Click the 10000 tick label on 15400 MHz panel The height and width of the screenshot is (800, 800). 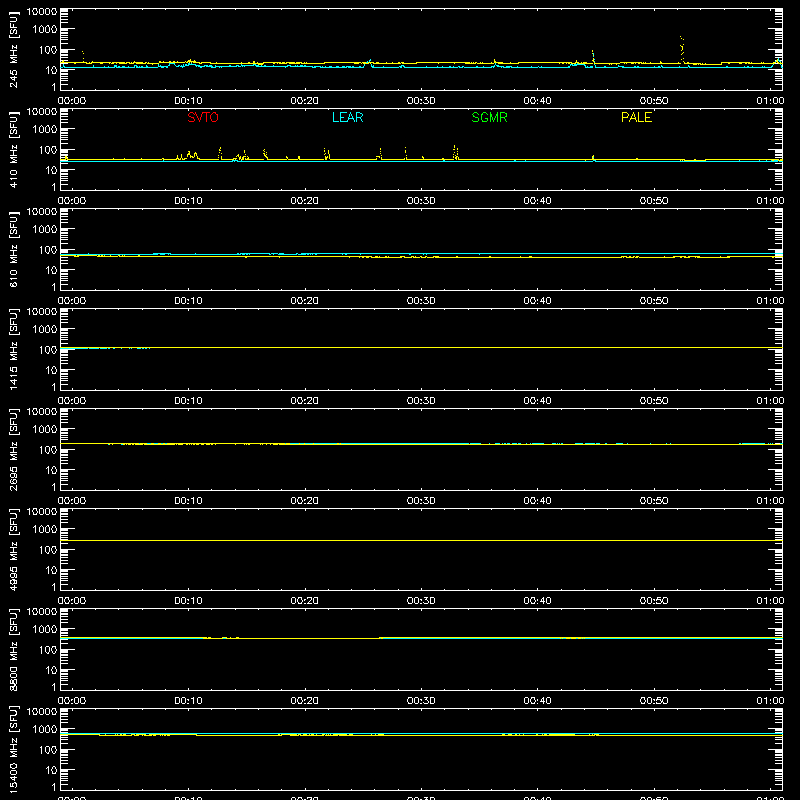pos(42,712)
